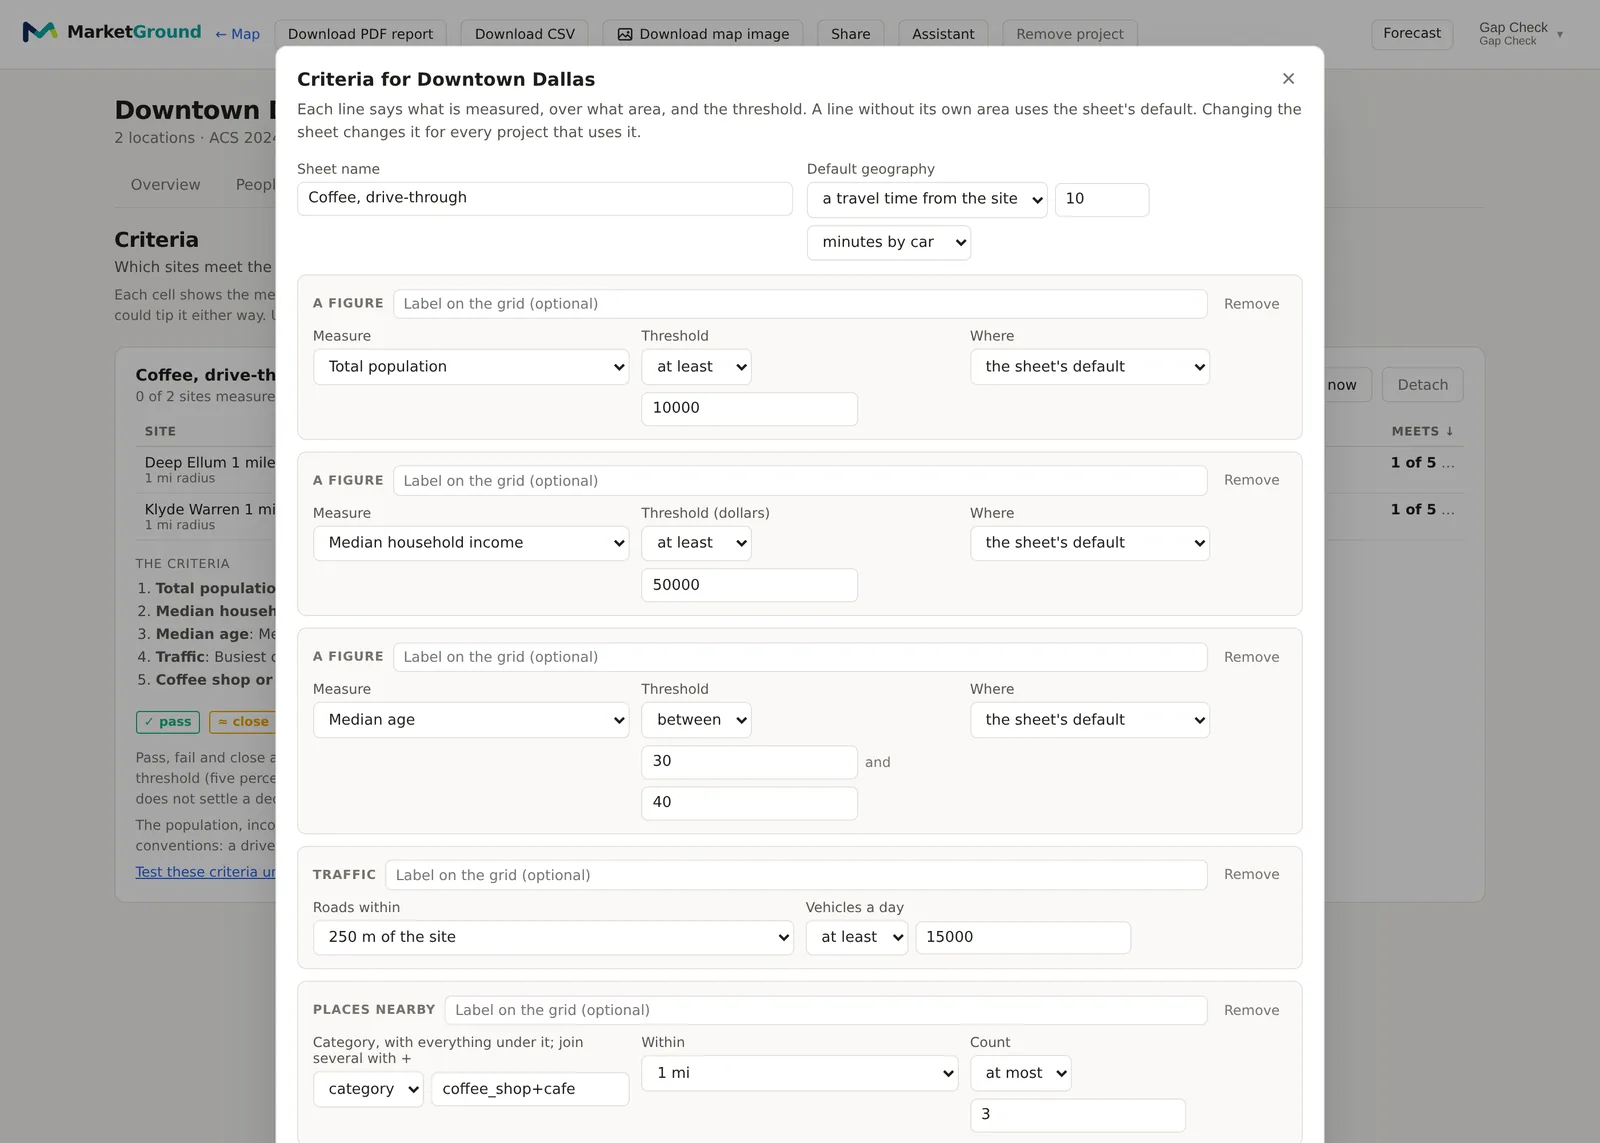Open the Median age measure dropdown
1600x1143 pixels.
coord(471,720)
